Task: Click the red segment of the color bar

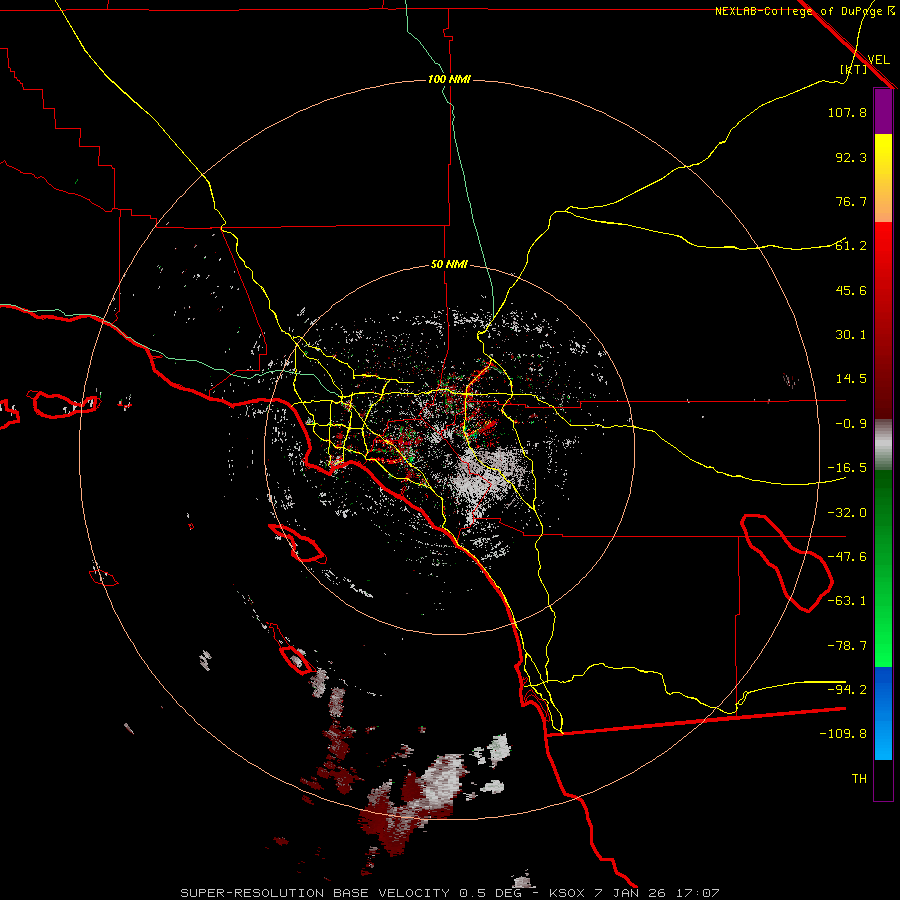Action: [883, 320]
